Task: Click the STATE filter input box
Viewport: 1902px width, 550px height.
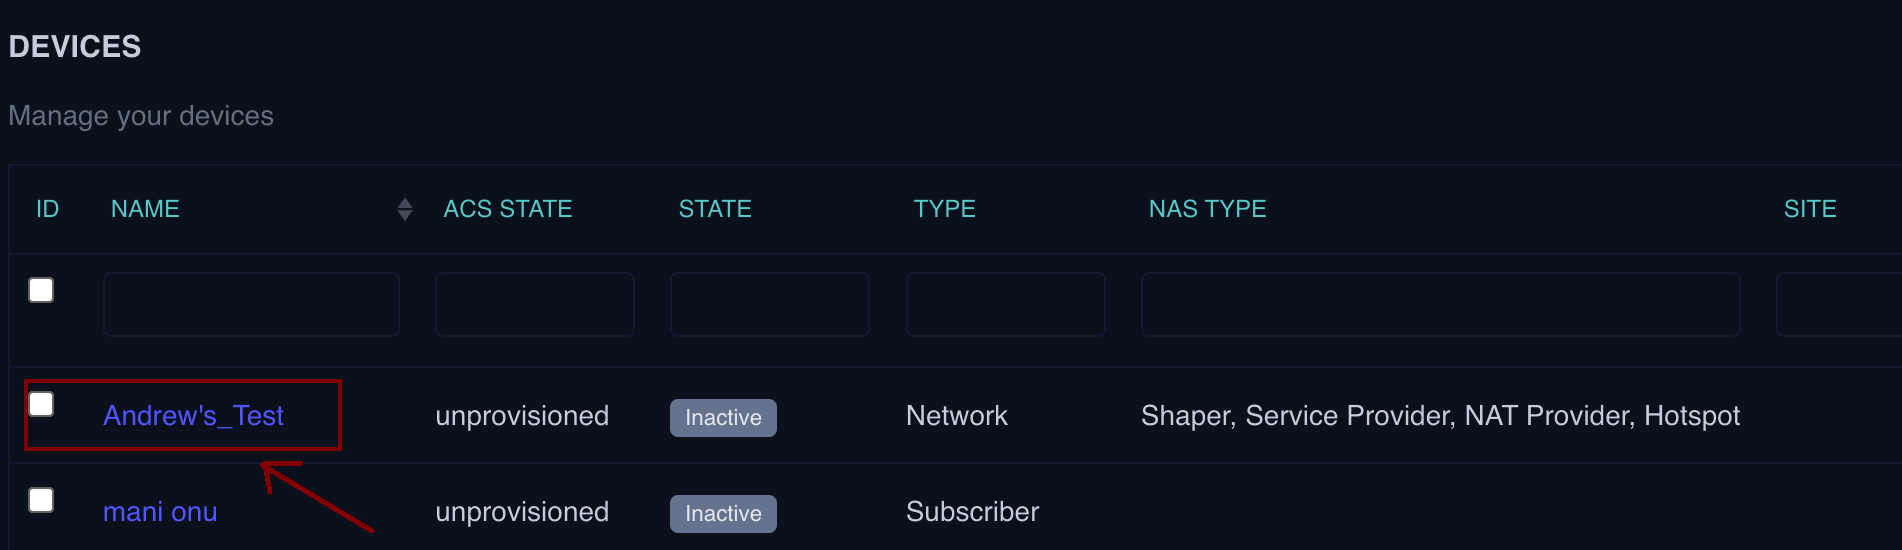Action: click(x=769, y=305)
